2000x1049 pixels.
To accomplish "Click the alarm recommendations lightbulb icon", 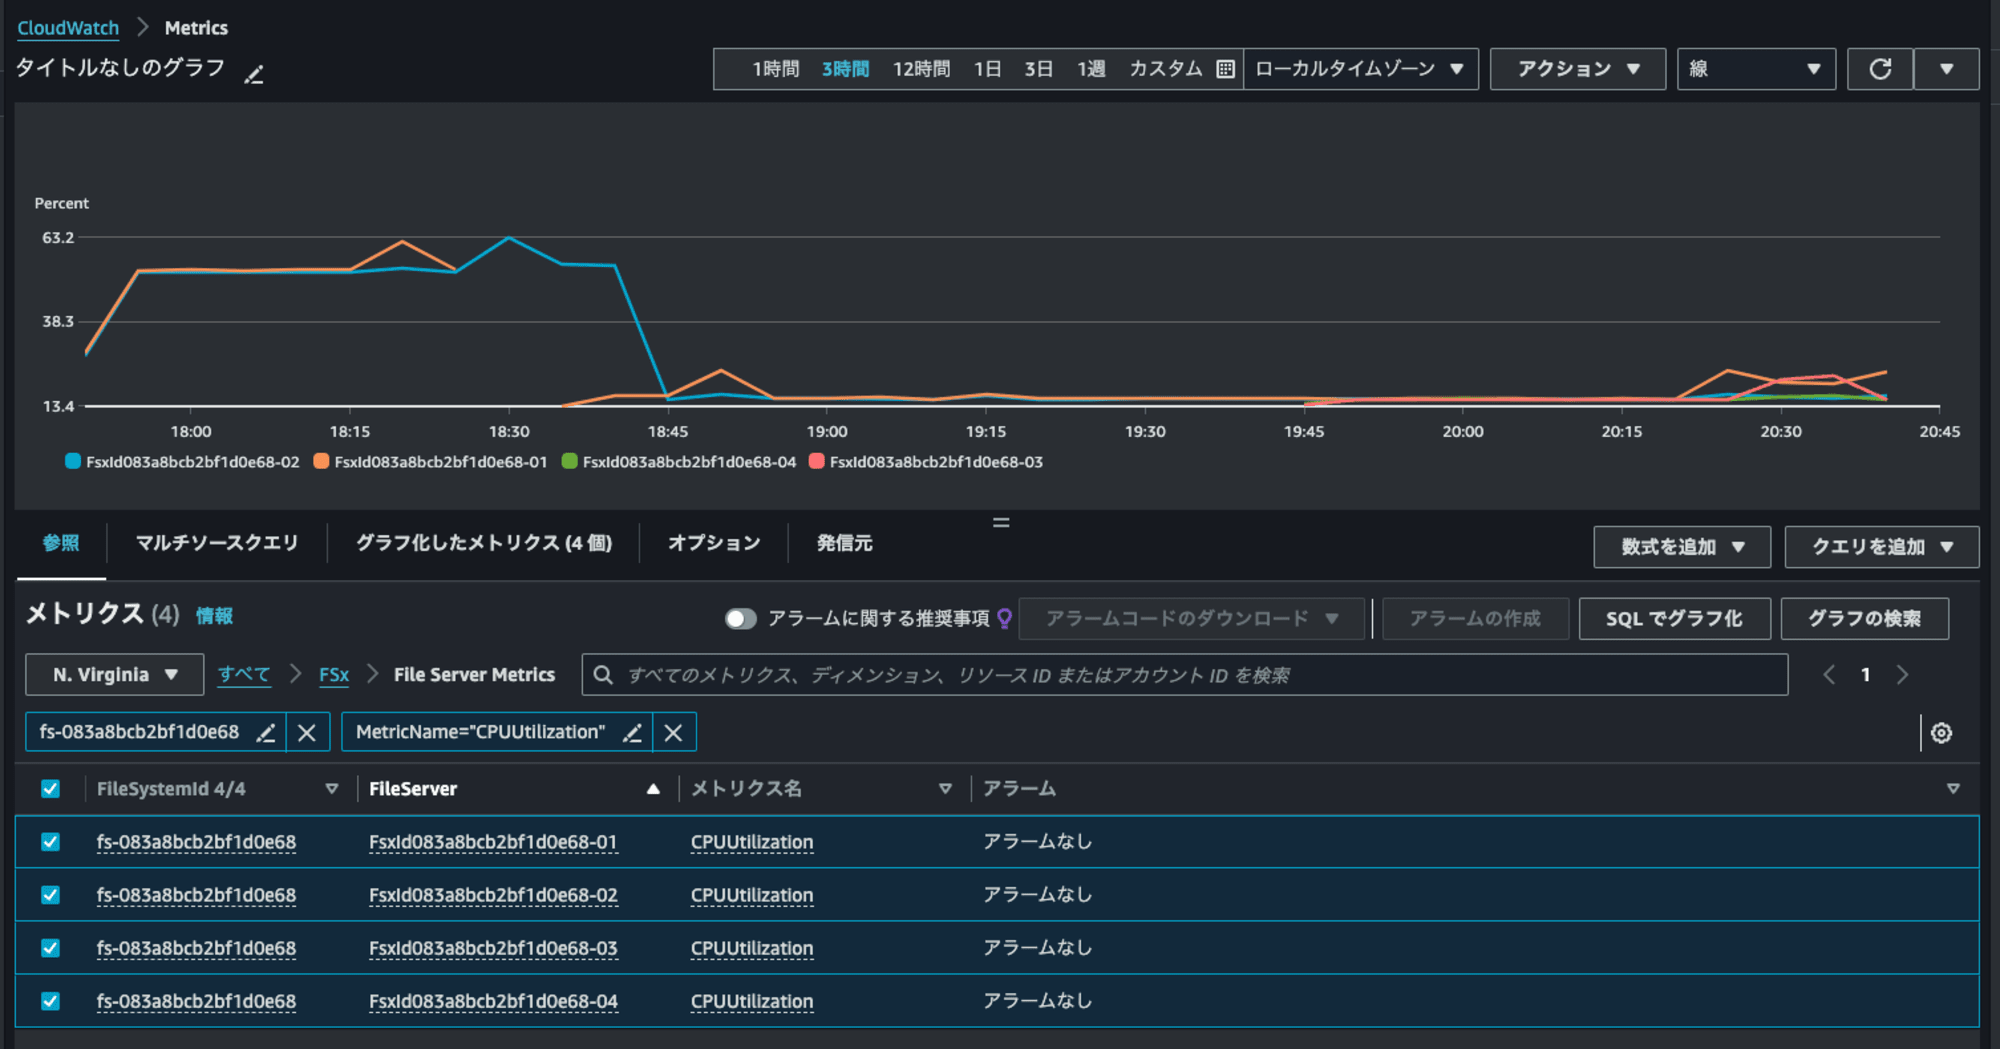I will coord(1004,619).
